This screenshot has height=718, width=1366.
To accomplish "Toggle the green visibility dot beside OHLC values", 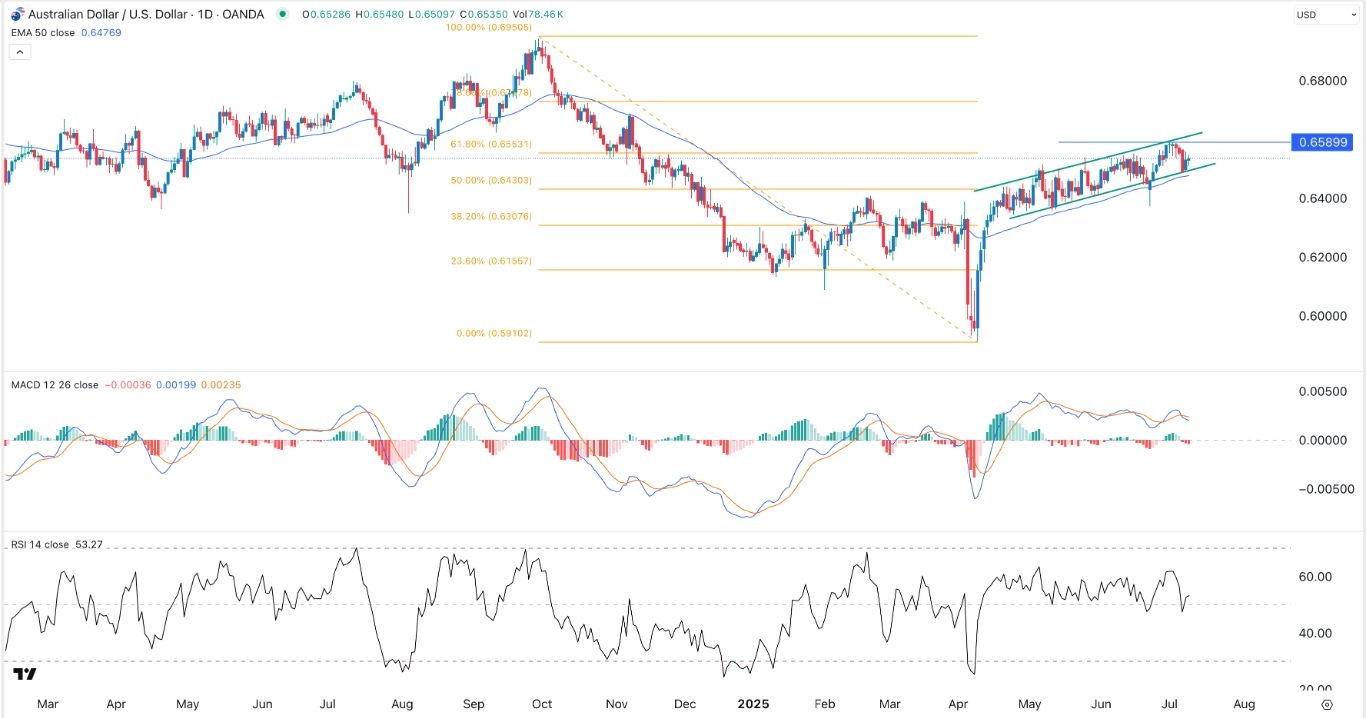I will [283, 14].
